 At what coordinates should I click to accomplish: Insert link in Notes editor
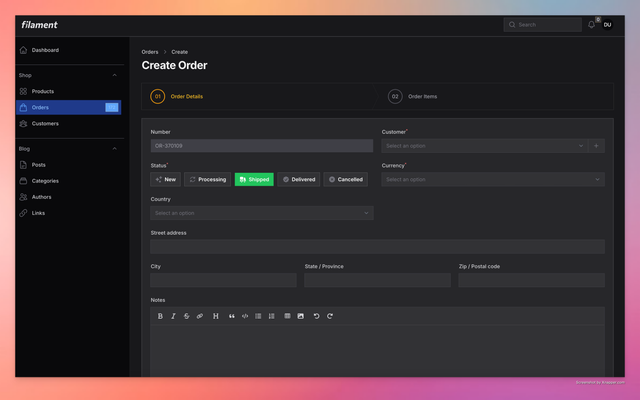(x=200, y=316)
